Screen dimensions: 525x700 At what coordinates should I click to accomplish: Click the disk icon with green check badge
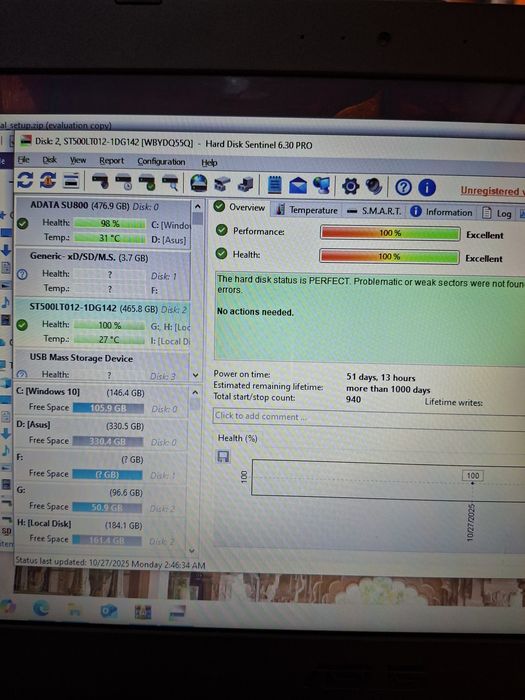click(147, 183)
